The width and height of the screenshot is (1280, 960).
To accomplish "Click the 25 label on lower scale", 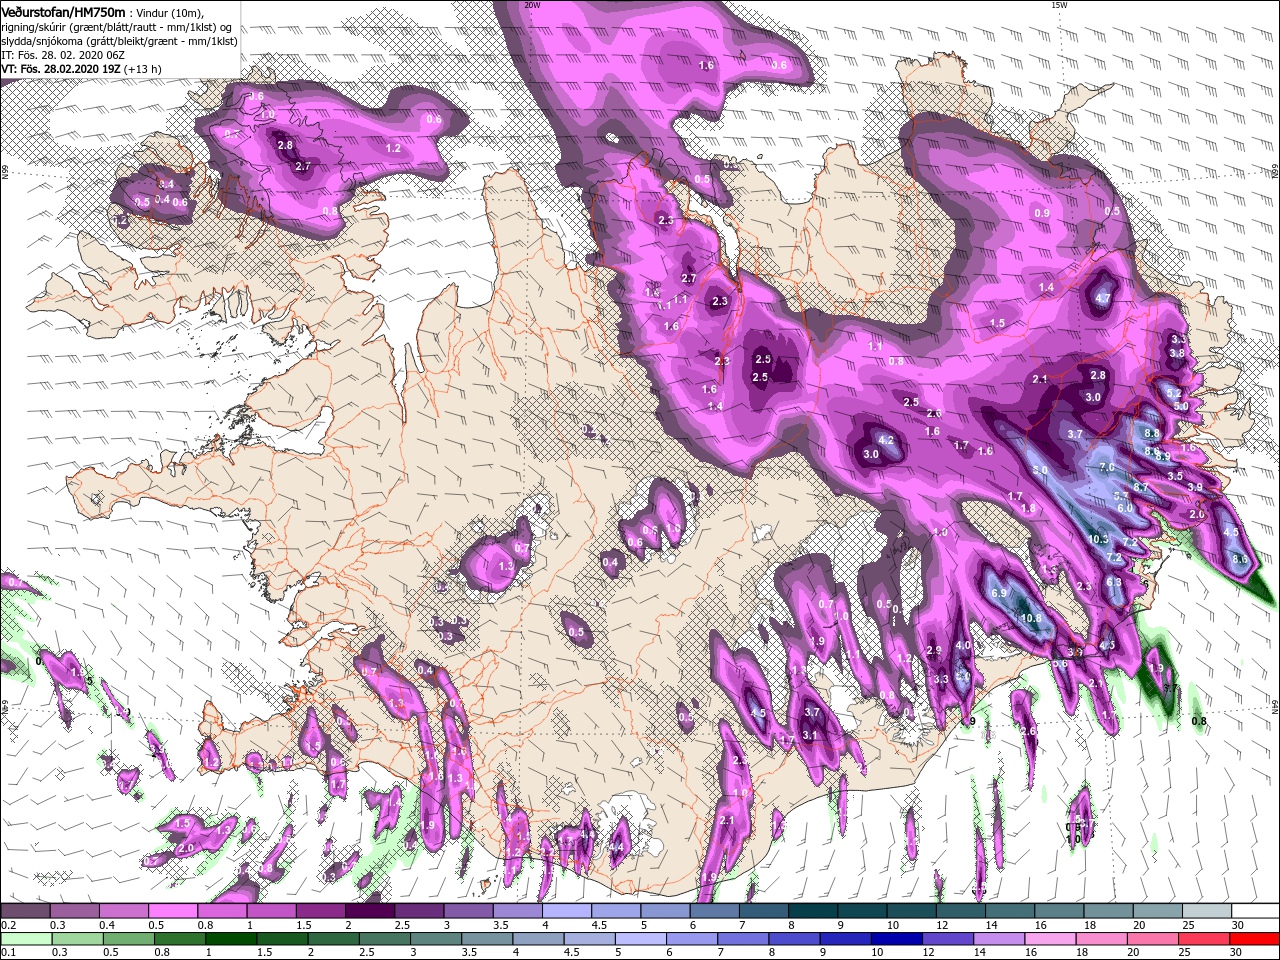I will tap(1186, 954).
